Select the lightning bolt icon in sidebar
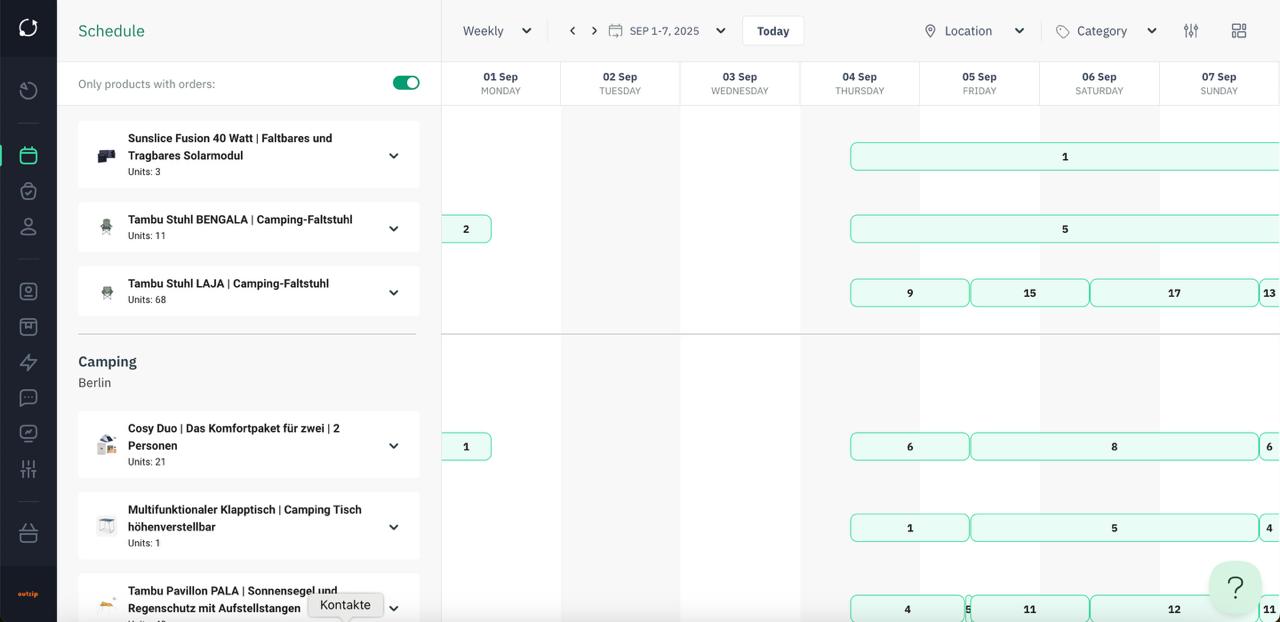 28,361
